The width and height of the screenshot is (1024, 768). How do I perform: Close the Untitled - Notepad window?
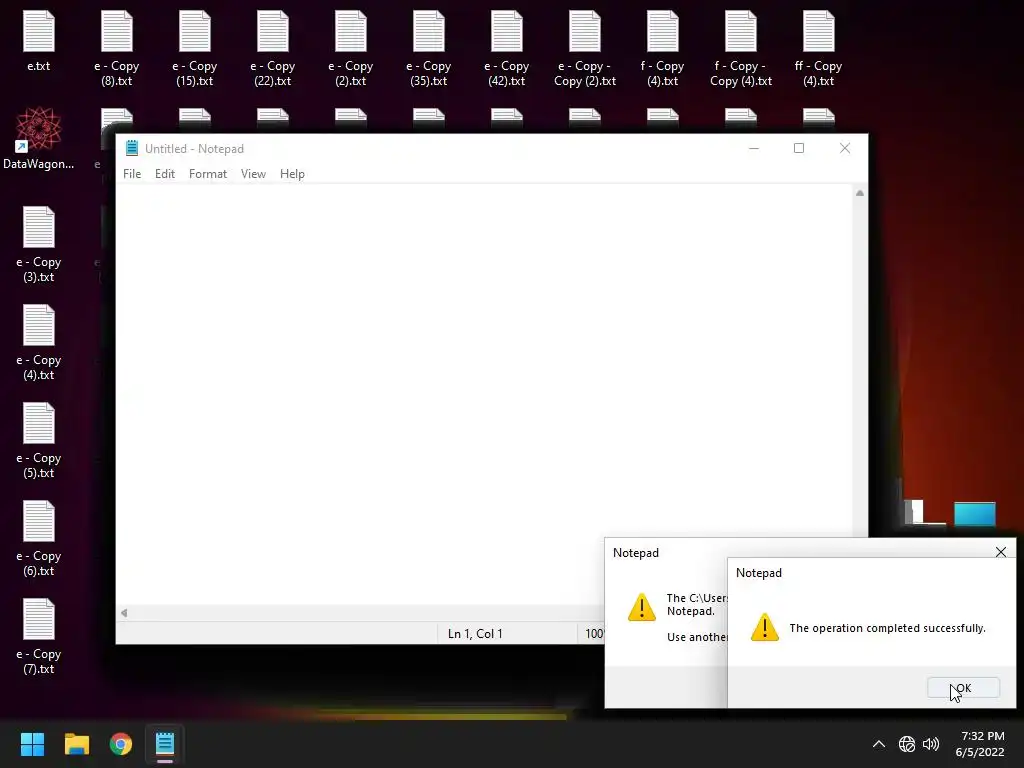(x=844, y=148)
